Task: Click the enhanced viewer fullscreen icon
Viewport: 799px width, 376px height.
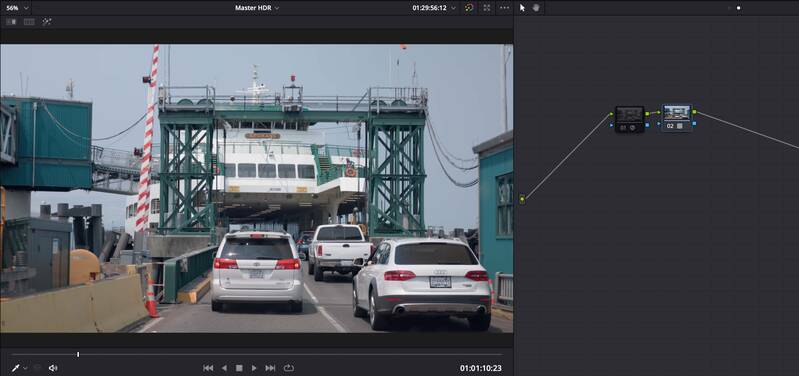Action: pyautogui.click(x=487, y=8)
